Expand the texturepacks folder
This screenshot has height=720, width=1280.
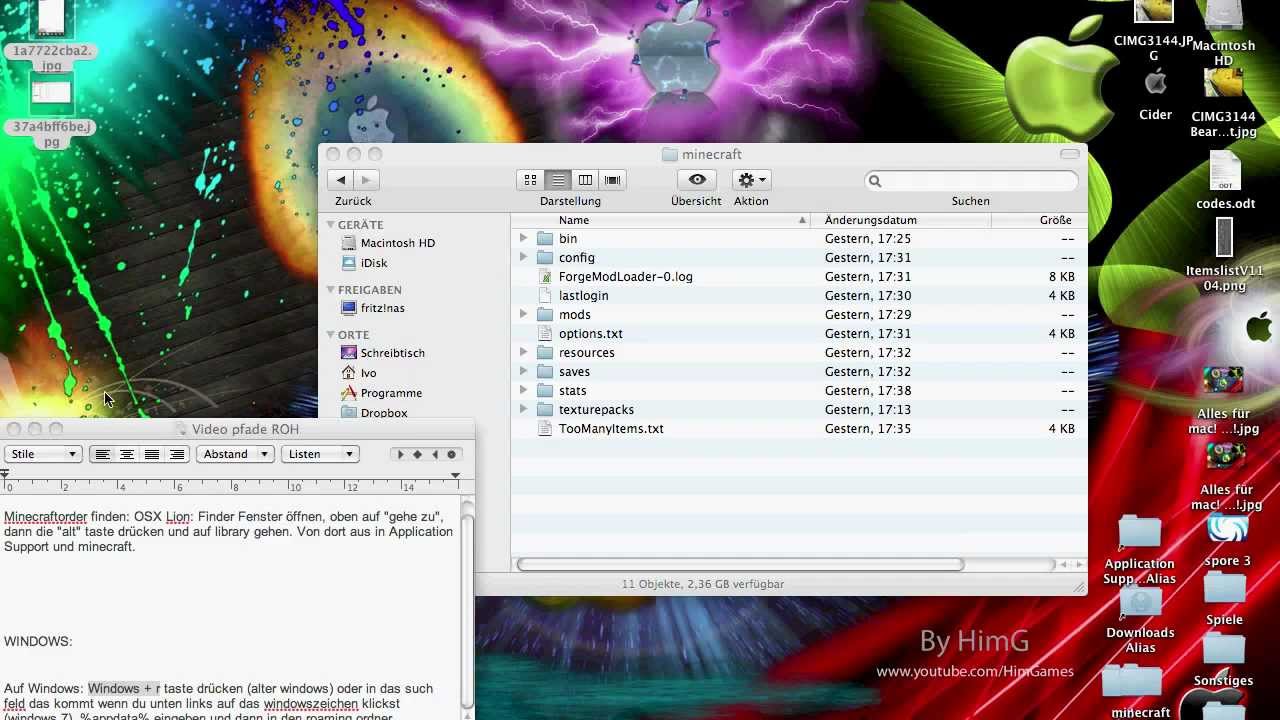point(523,409)
